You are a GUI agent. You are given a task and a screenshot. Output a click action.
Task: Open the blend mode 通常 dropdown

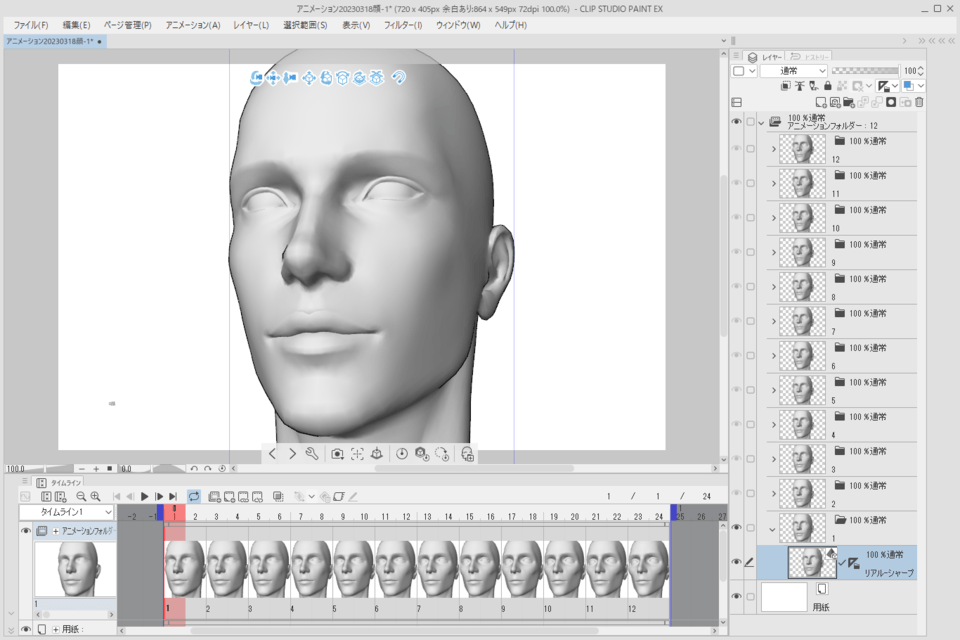(x=794, y=70)
